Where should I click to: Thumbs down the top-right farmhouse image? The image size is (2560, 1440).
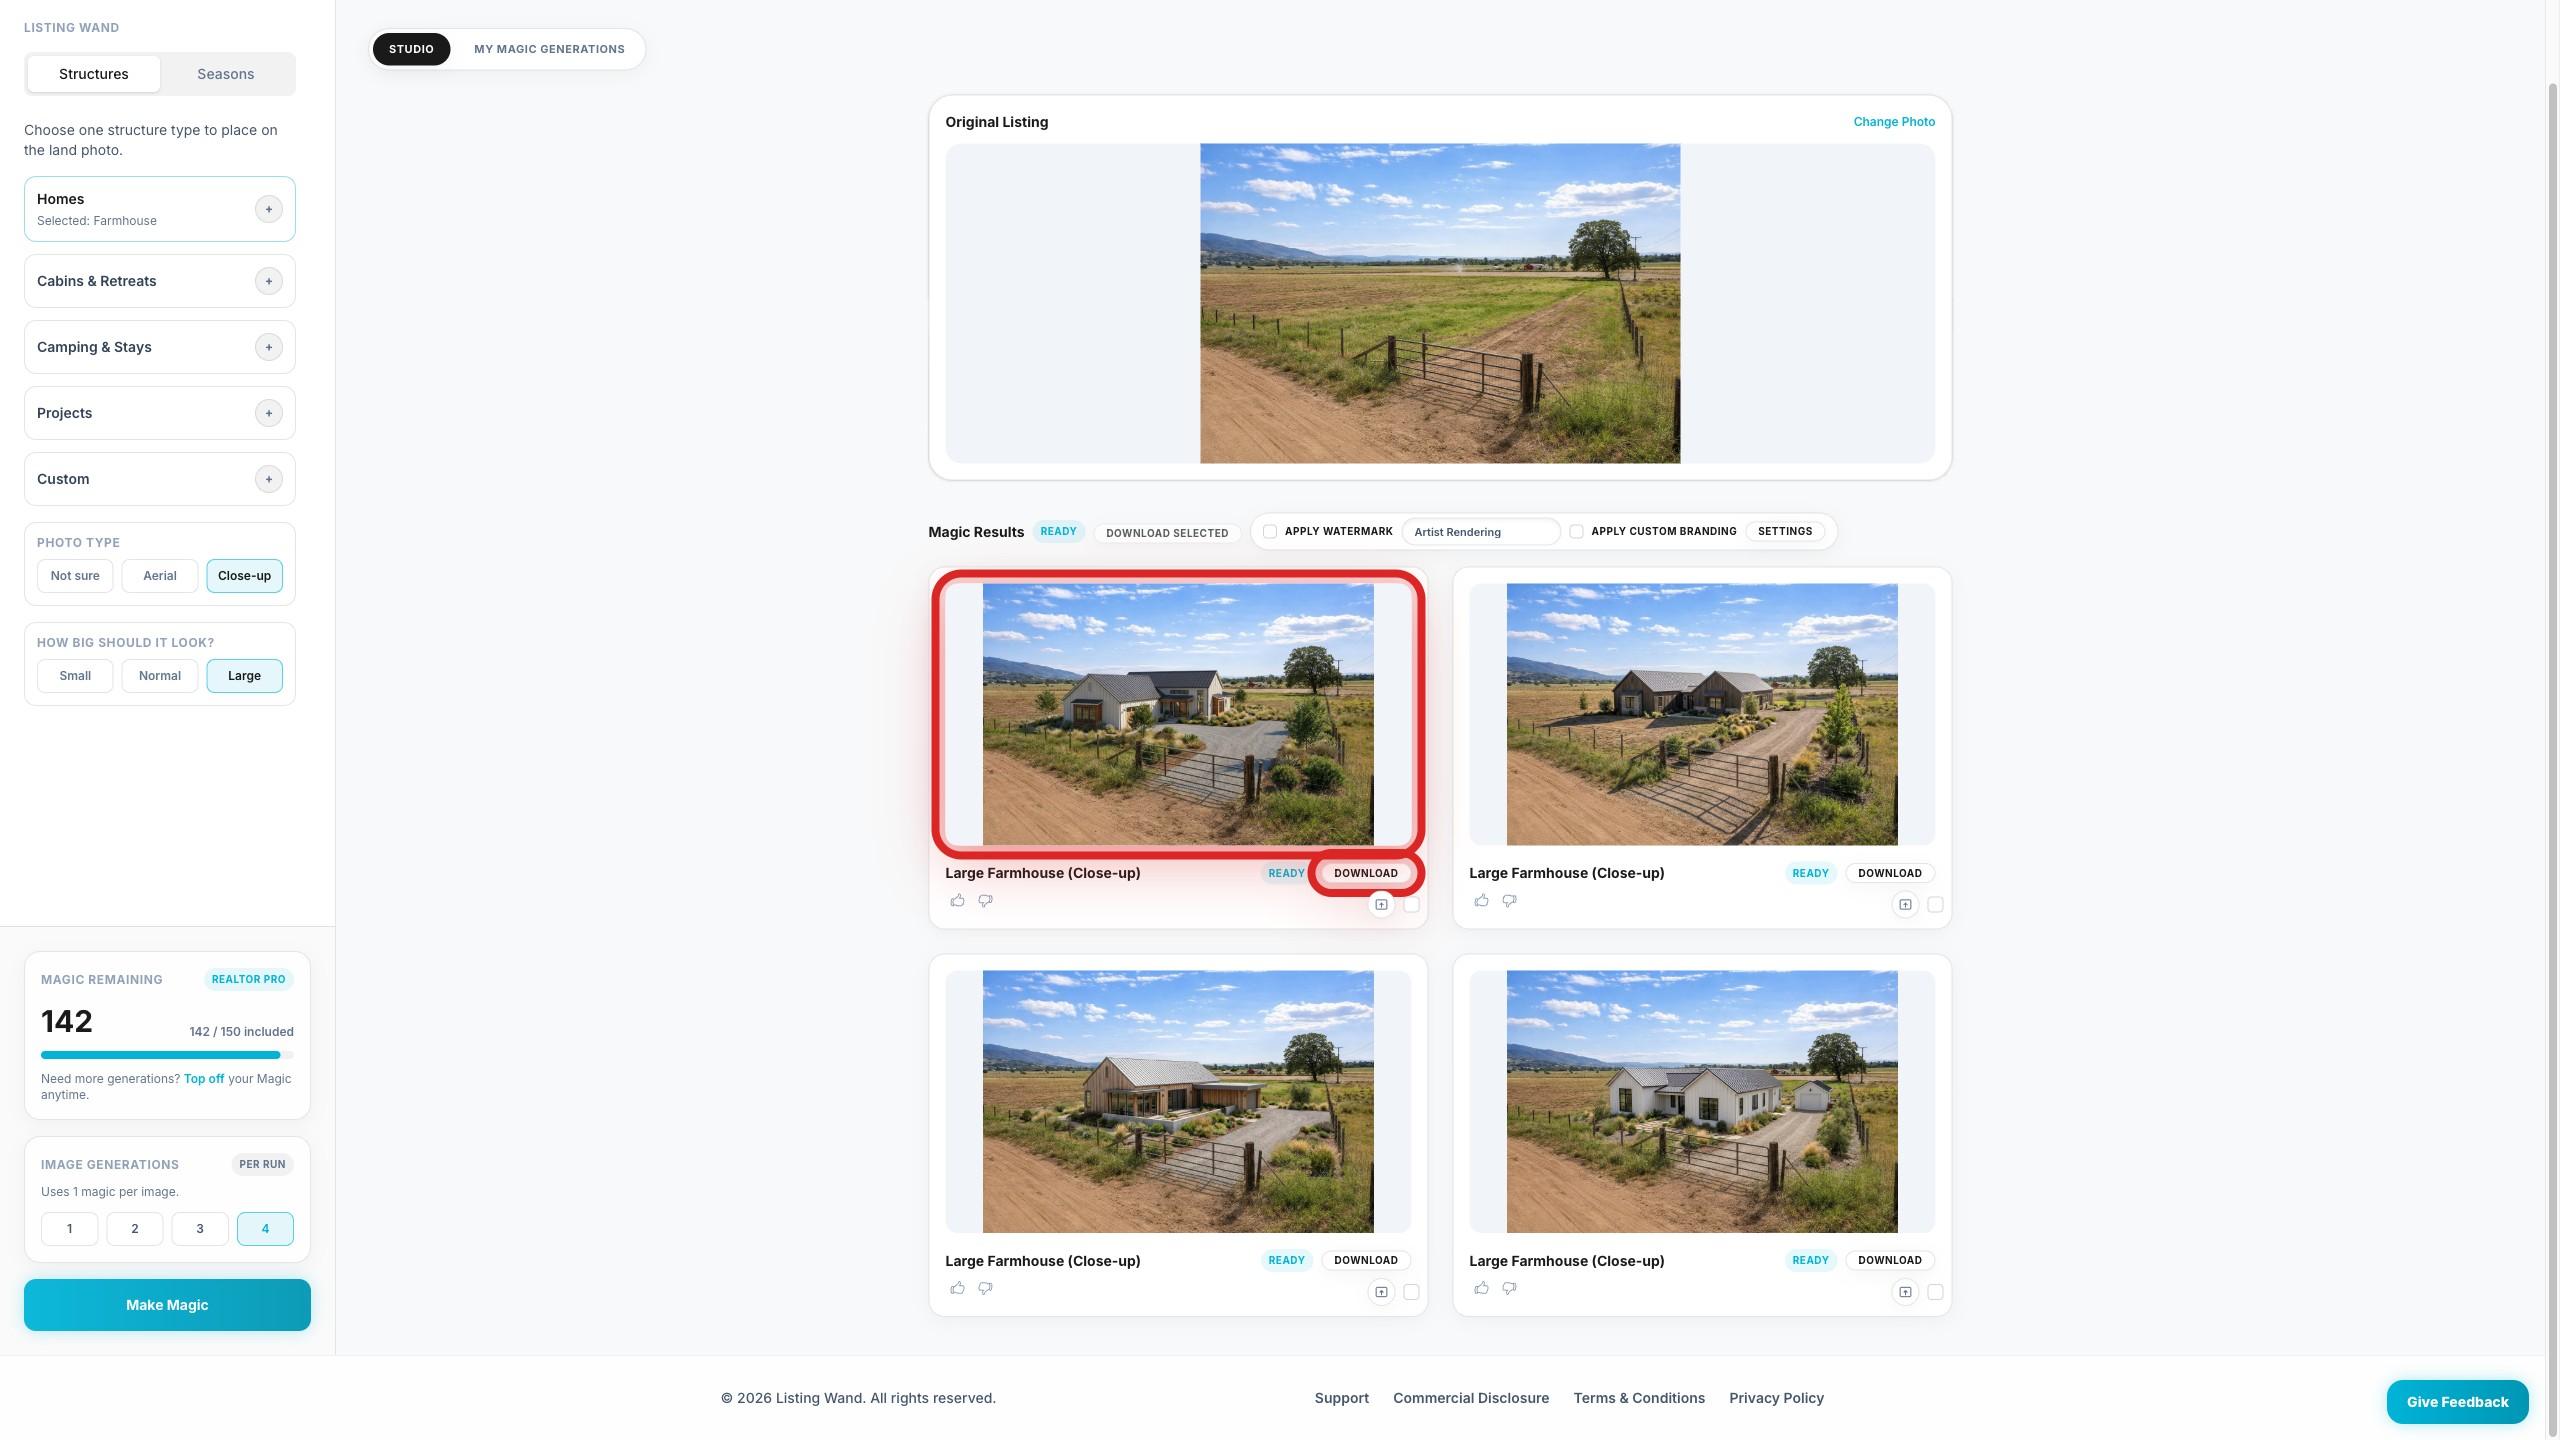[x=1510, y=900]
